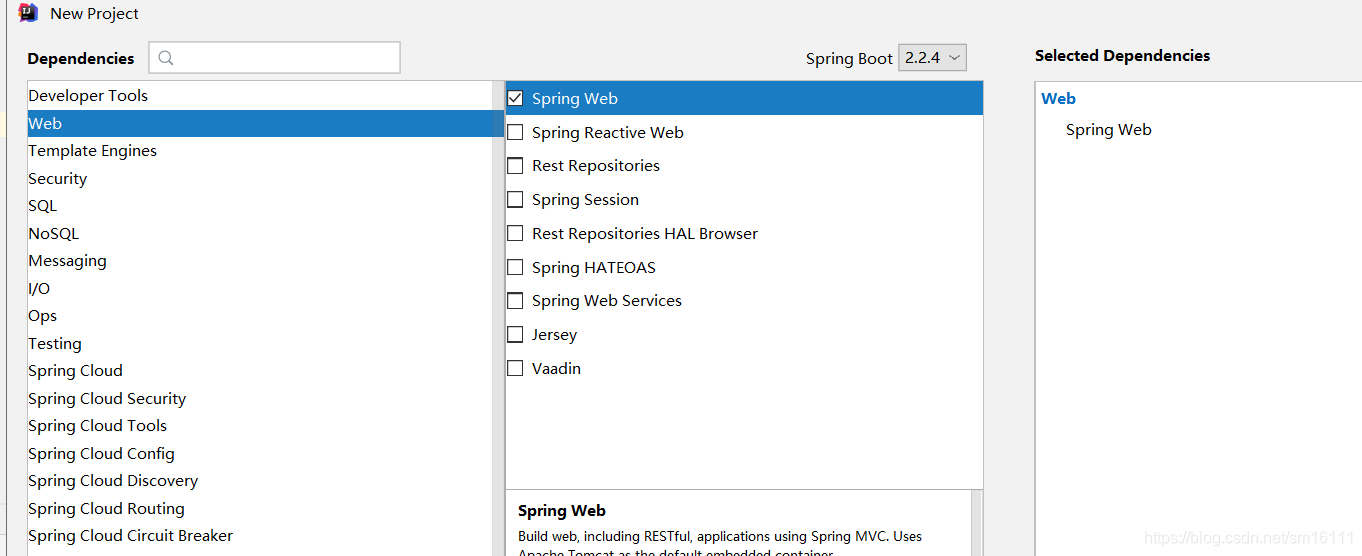Select the Spring Cloud Config category
This screenshot has width=1362, height=556.
260,454
